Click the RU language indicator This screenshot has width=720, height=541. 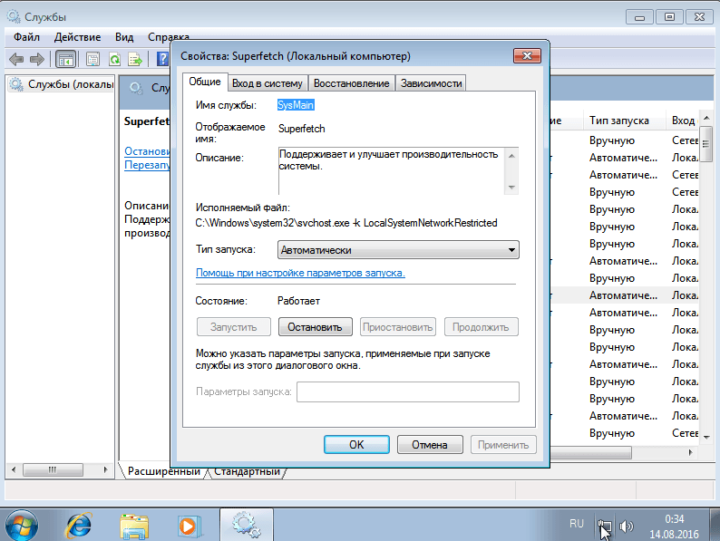click(576, 524)
